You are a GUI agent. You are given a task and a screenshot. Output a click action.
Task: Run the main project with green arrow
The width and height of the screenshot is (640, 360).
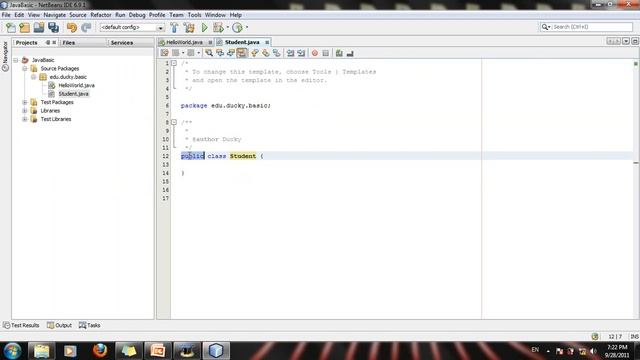click(x=204, y=27)
